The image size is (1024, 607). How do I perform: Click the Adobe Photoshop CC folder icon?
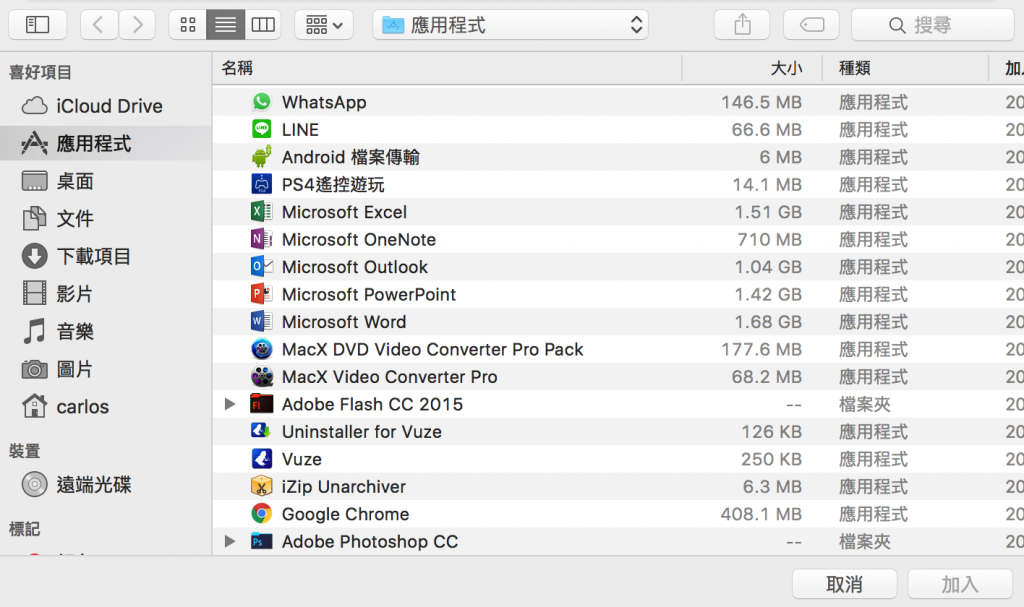point(262,541)
